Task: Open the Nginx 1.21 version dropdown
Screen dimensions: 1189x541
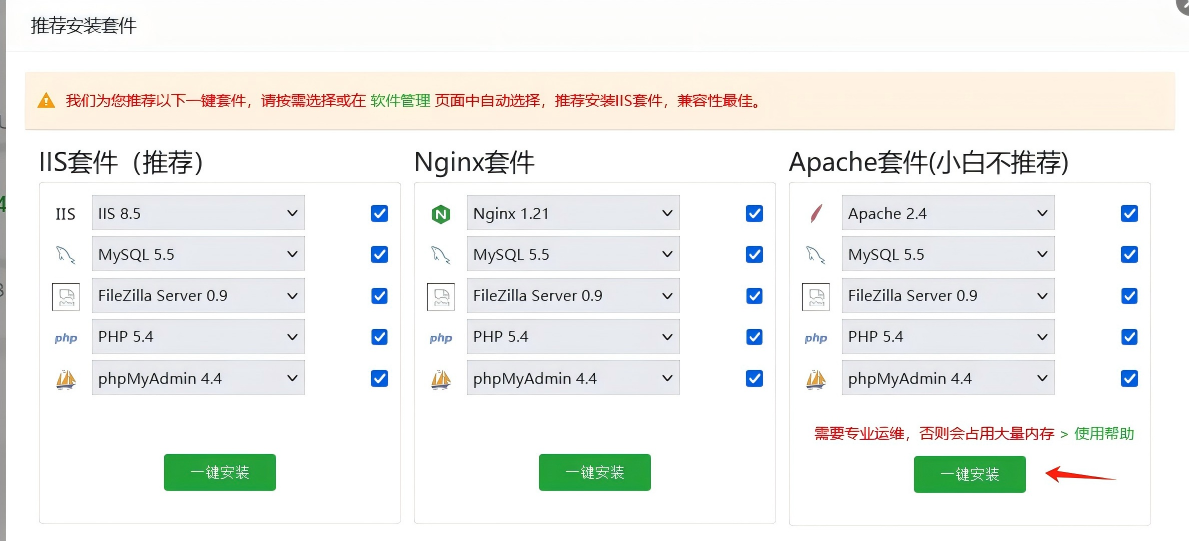Action: tap(573, 213)
